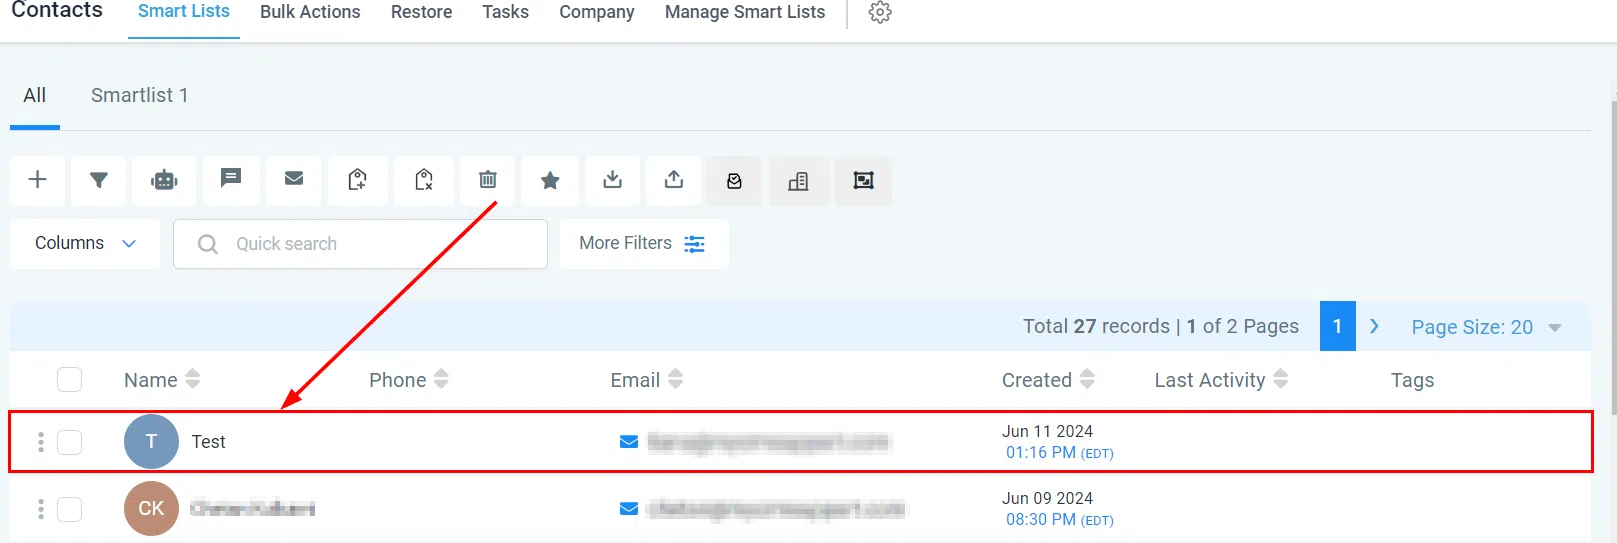The image size is (1617, 543).
Task: Click the delete contacts trash icon
Action: pos(488,180)
